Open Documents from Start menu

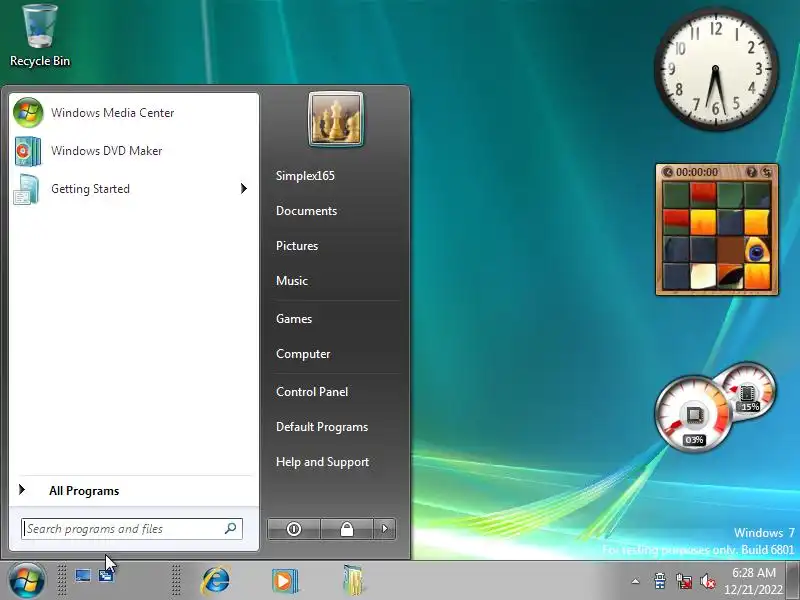pyautogui.click(x=306, y=211)
